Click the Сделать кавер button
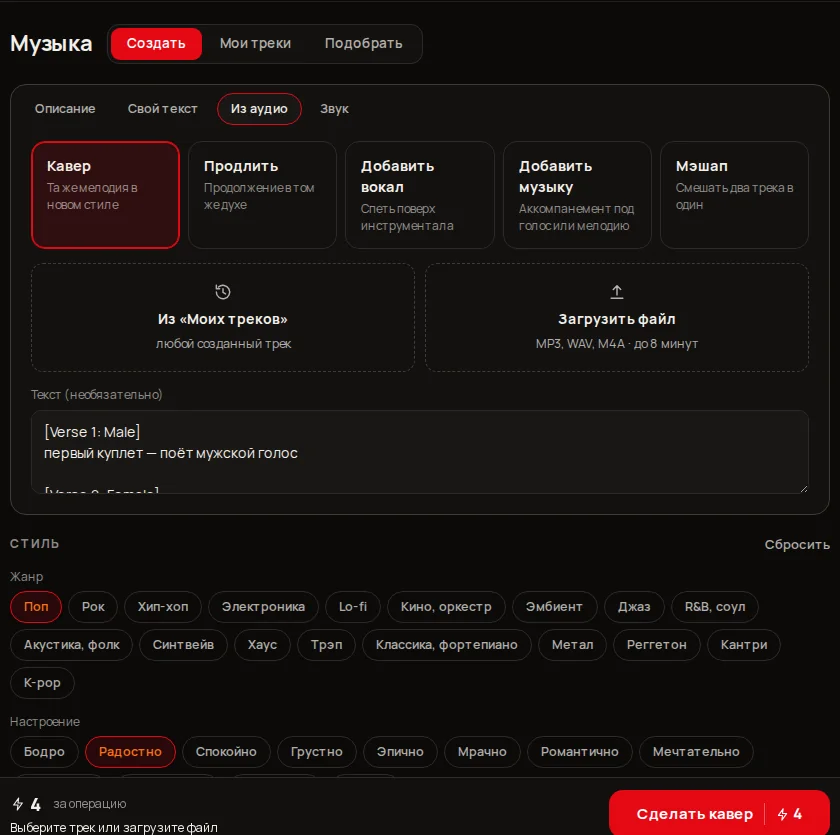Image resolution: width=840 pixels, height=835 pixels. click(x=719, y=814)
